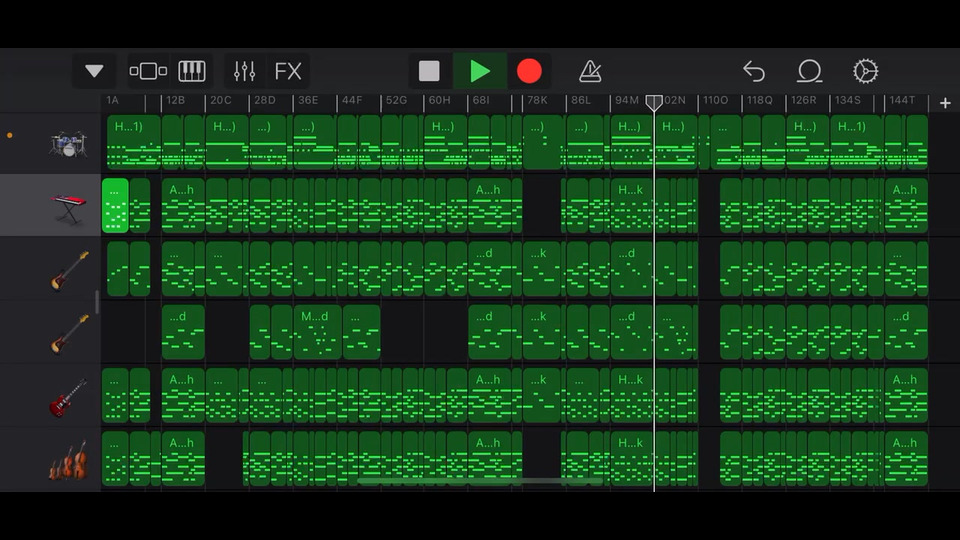This screenshot has width=960, height=540.
Task: Open the downward triangle navigation menu
Action: [94, 71]
